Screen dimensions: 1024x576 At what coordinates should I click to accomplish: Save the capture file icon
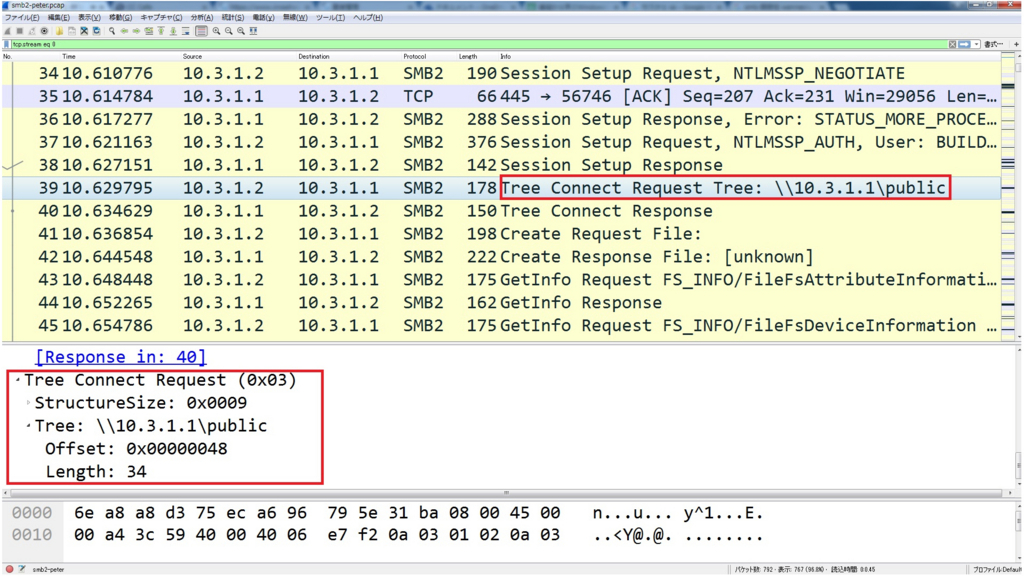tap(72, 31)
